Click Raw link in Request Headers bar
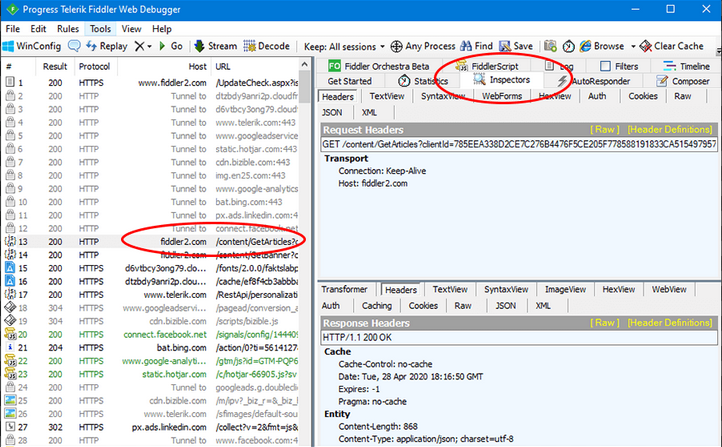 click(x=605, y=130)
